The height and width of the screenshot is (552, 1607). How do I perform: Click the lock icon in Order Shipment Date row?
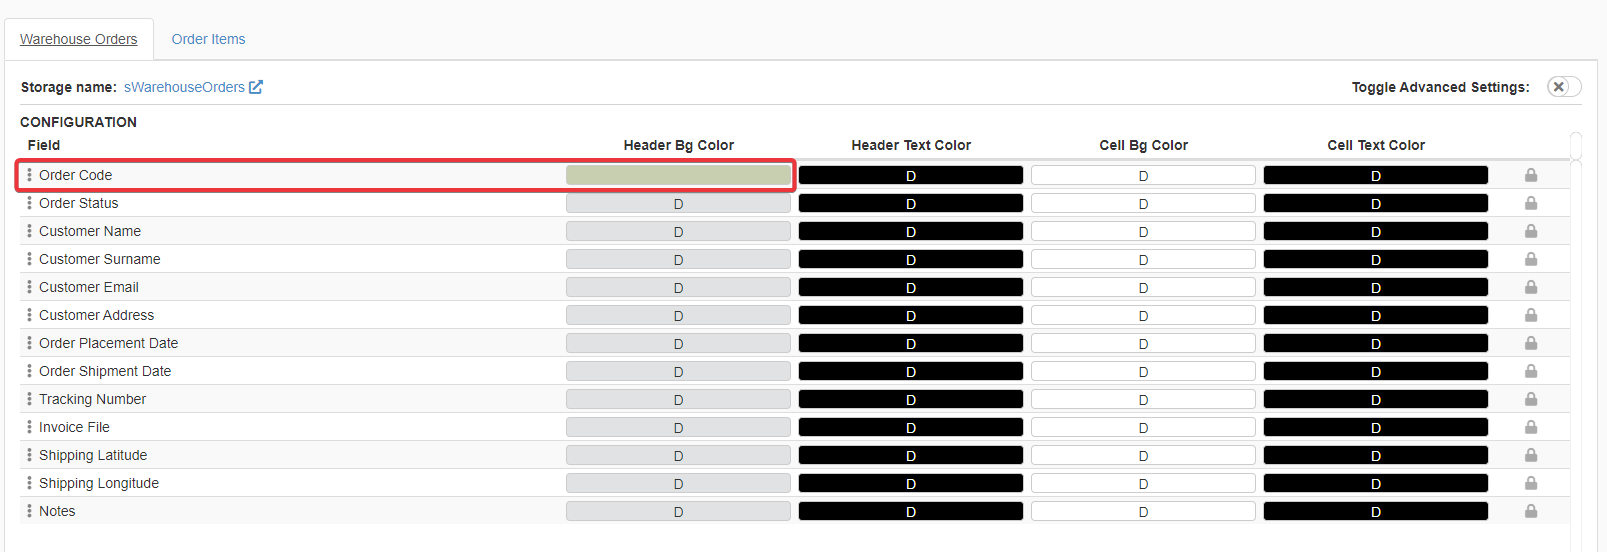(1530, 371)
